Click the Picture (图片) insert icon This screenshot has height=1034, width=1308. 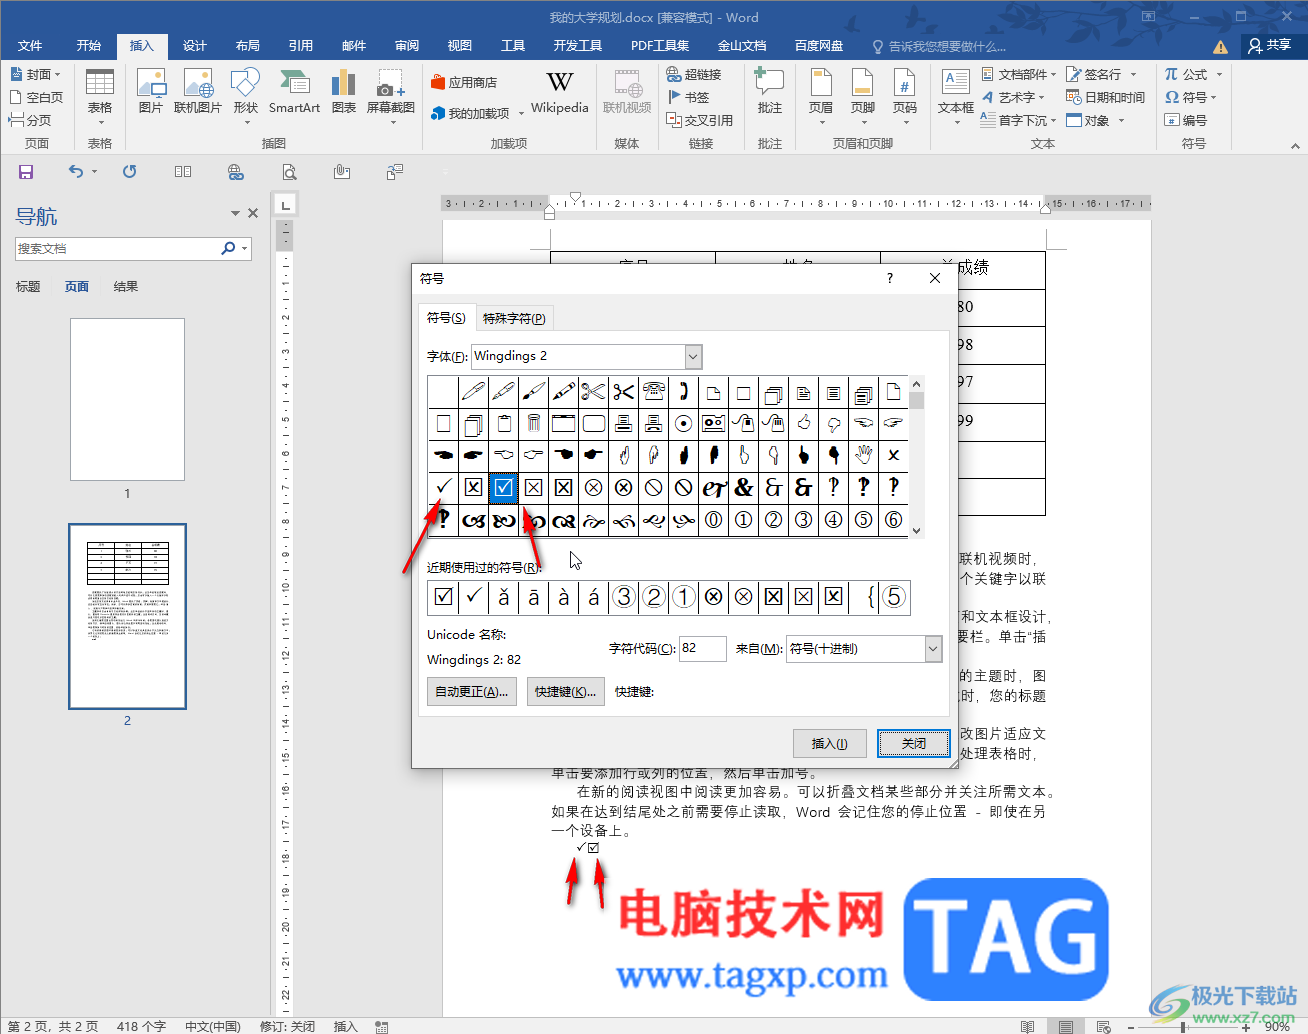coord(150,92)
